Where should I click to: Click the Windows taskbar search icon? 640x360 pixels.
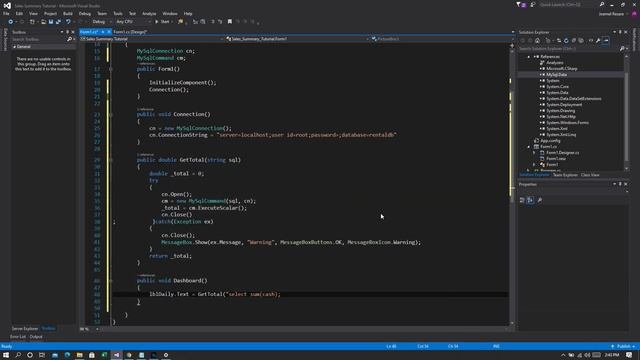click(18, 355)
